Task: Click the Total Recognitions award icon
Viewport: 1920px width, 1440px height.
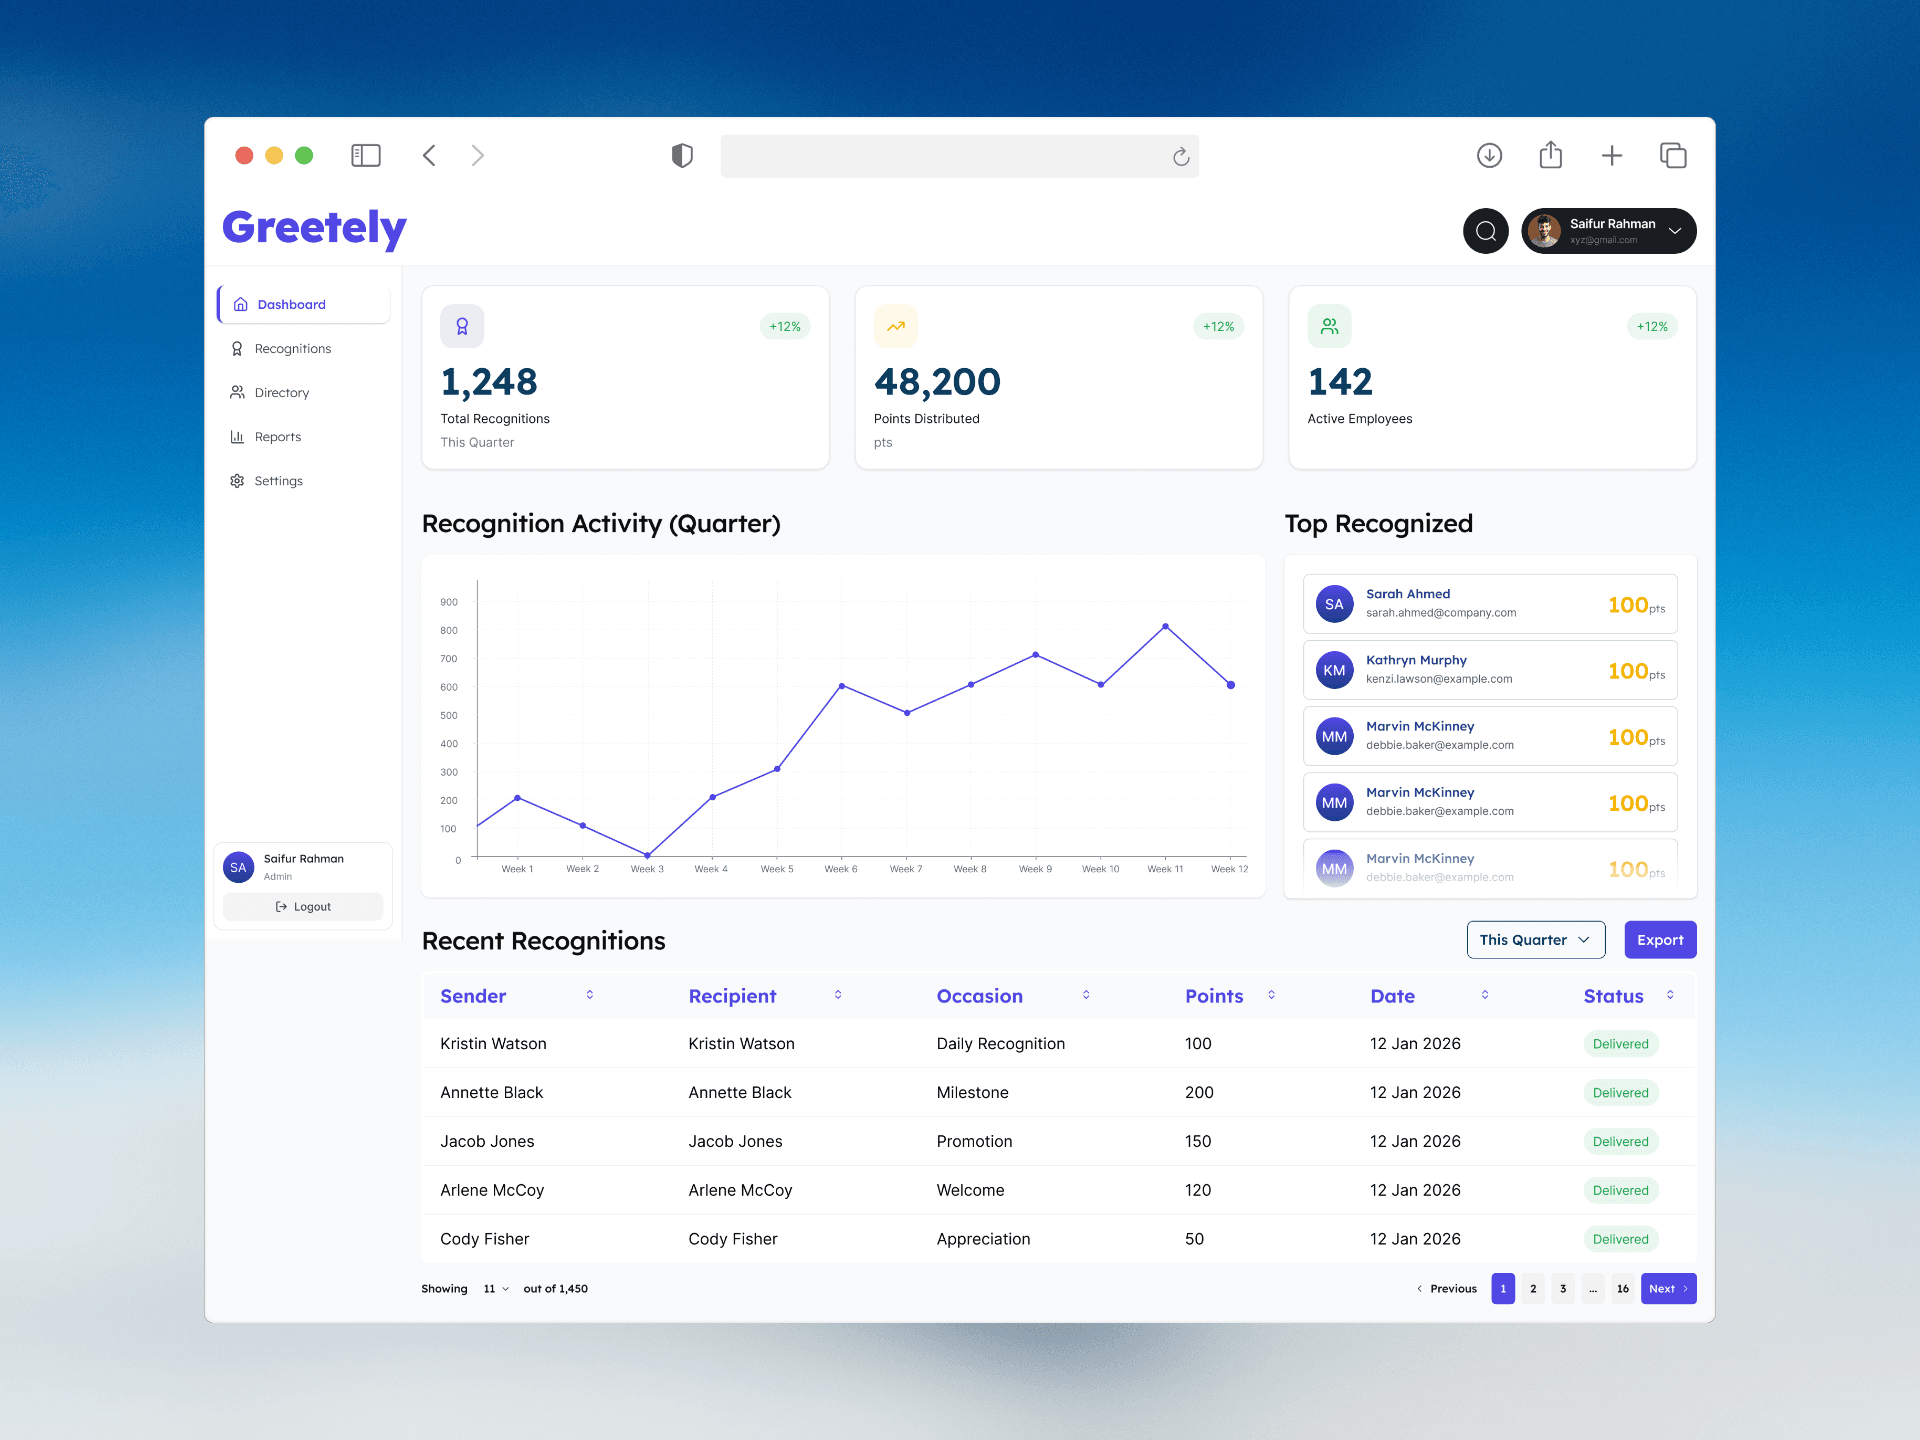Action: click(462, 326)
